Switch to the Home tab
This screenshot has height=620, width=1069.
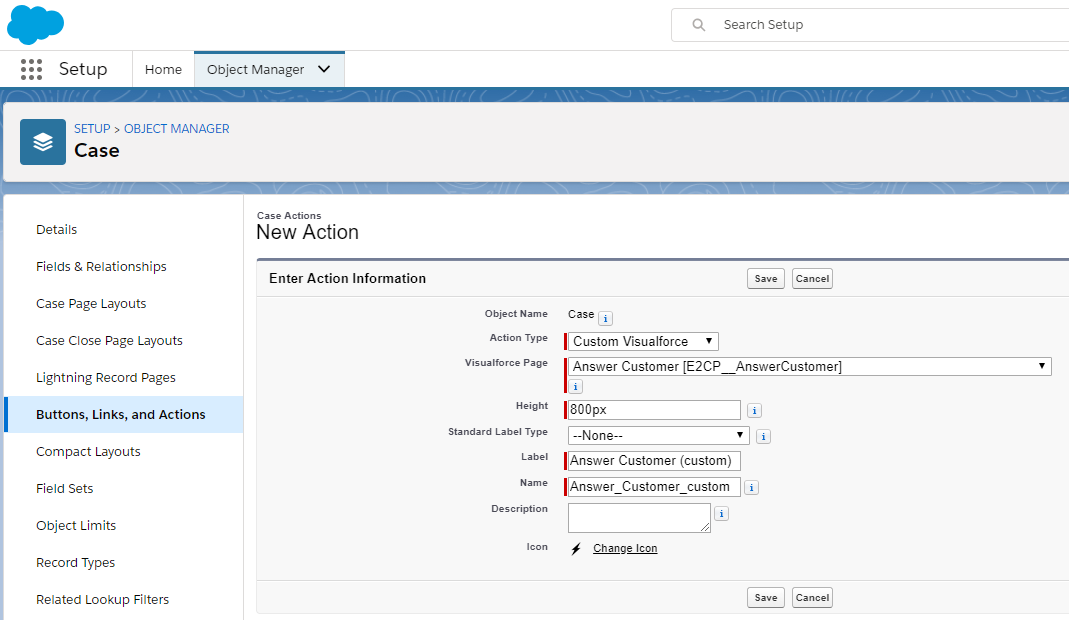(163, 70)
